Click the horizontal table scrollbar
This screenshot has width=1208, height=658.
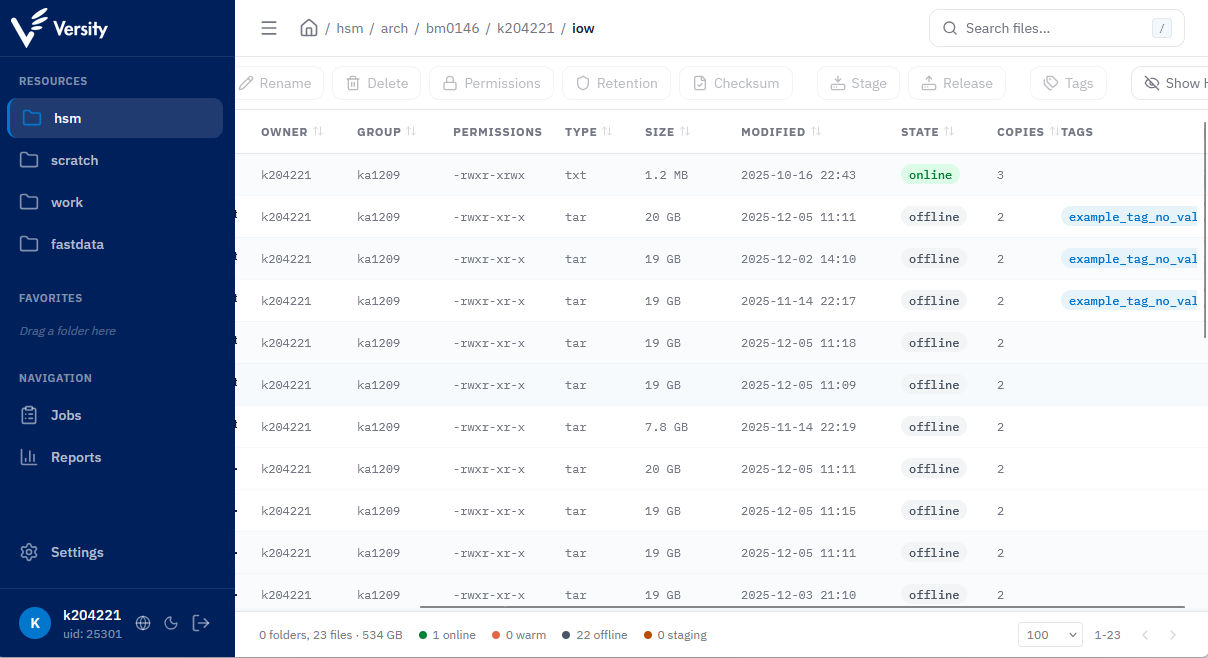pos(802,606)
